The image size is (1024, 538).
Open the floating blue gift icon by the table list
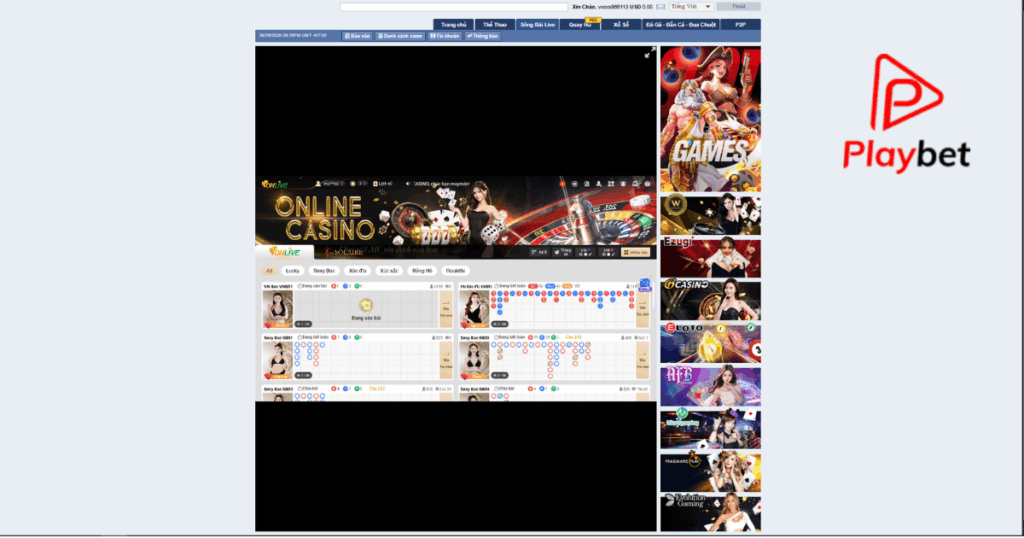645,285
